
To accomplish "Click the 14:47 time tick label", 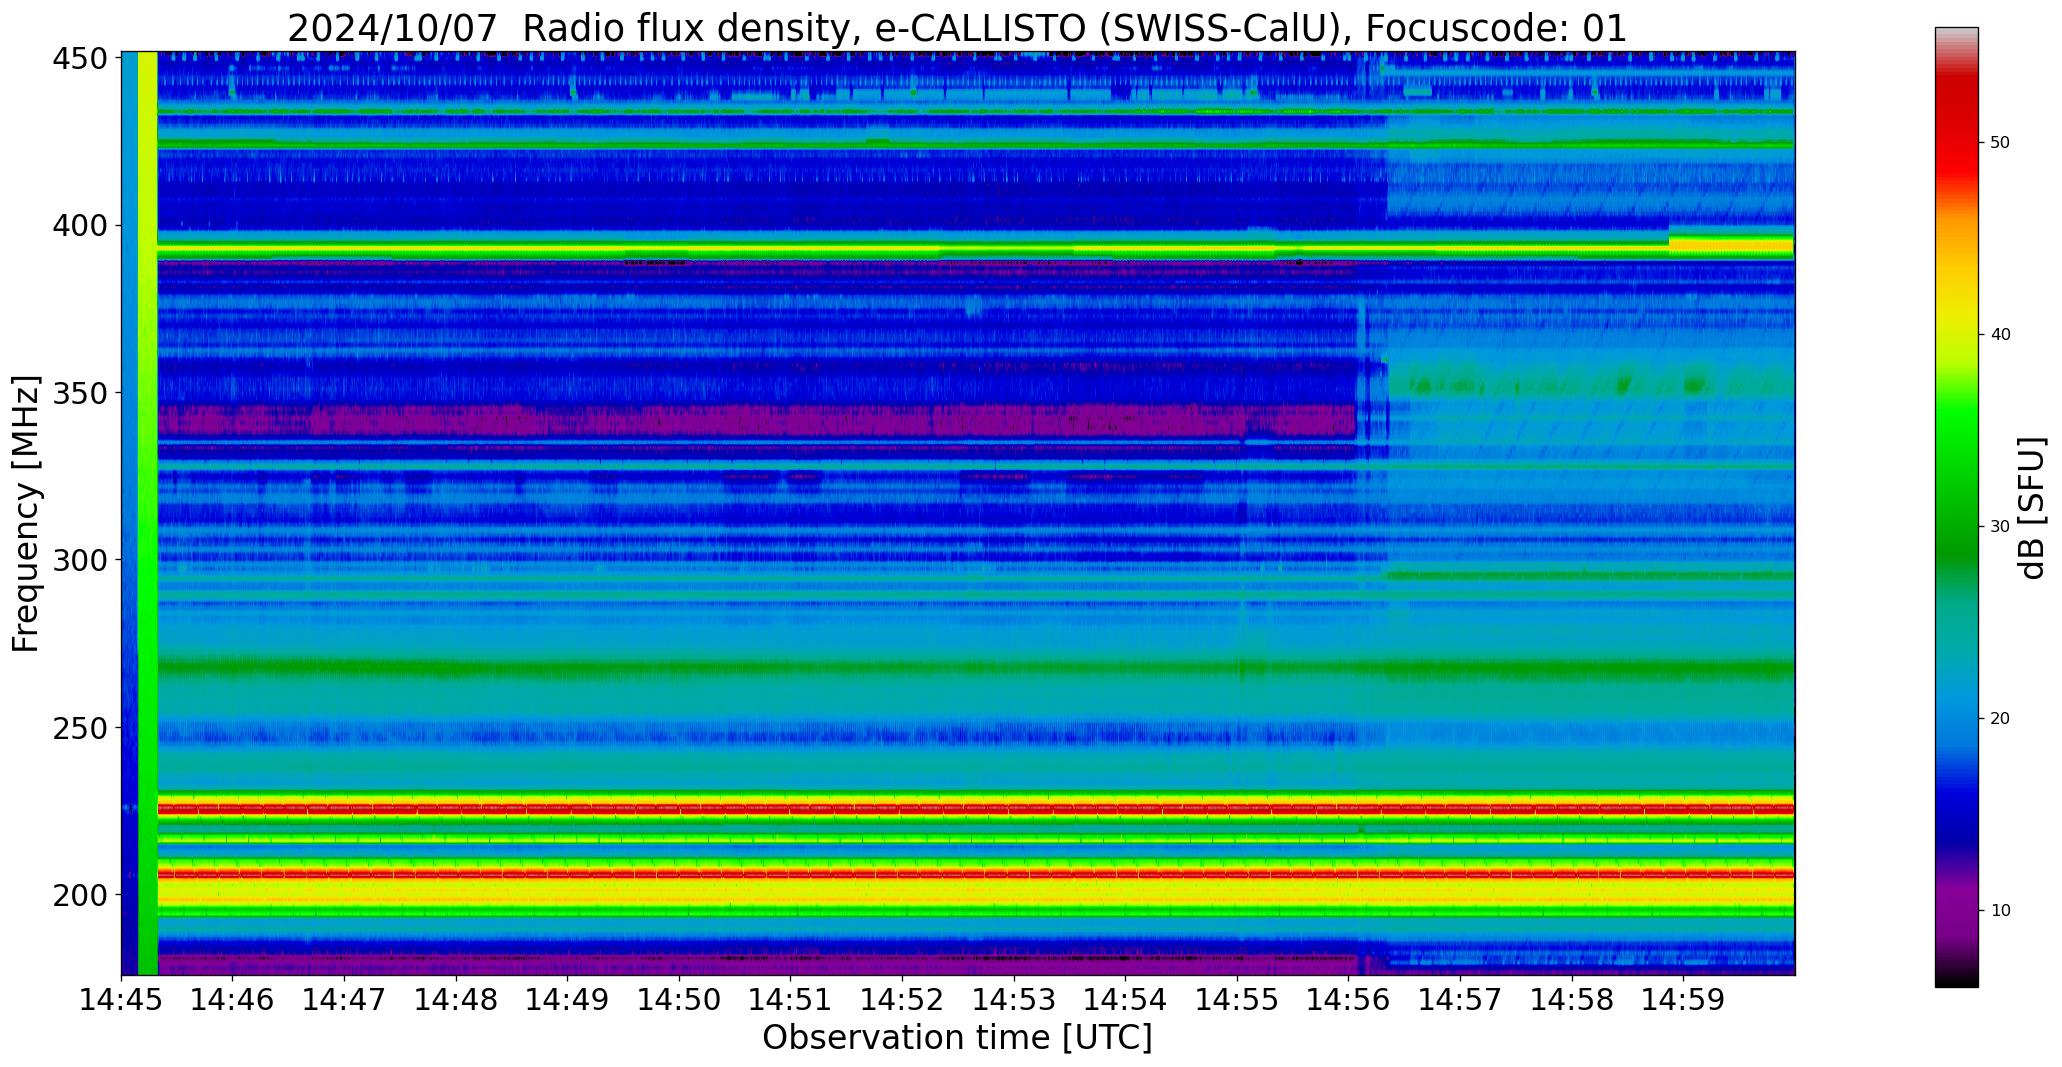I will coord(345,998).
